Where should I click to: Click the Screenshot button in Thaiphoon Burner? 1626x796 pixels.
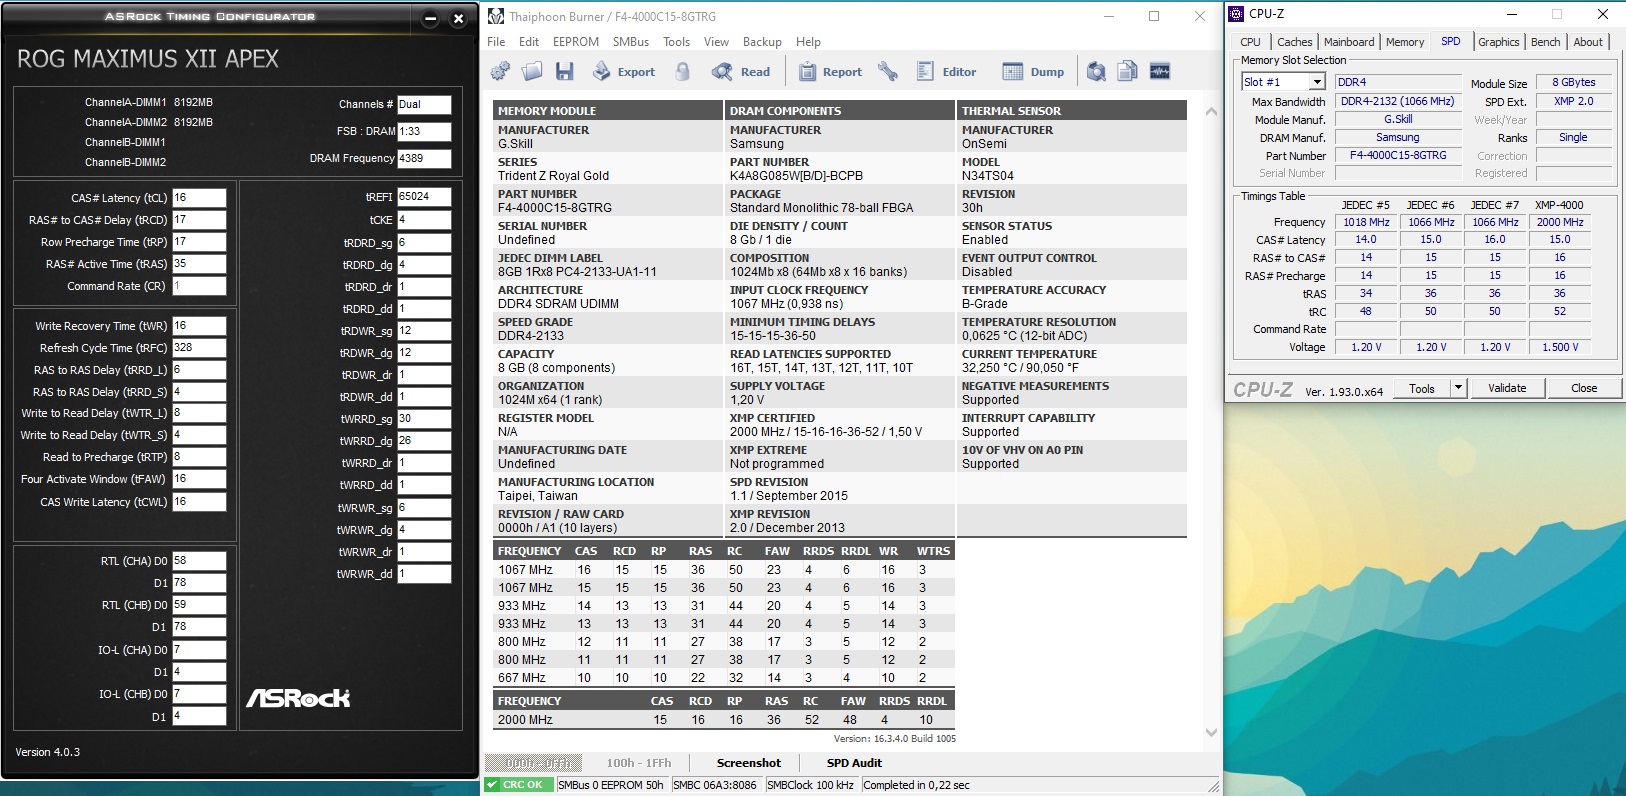click(749, 763)
